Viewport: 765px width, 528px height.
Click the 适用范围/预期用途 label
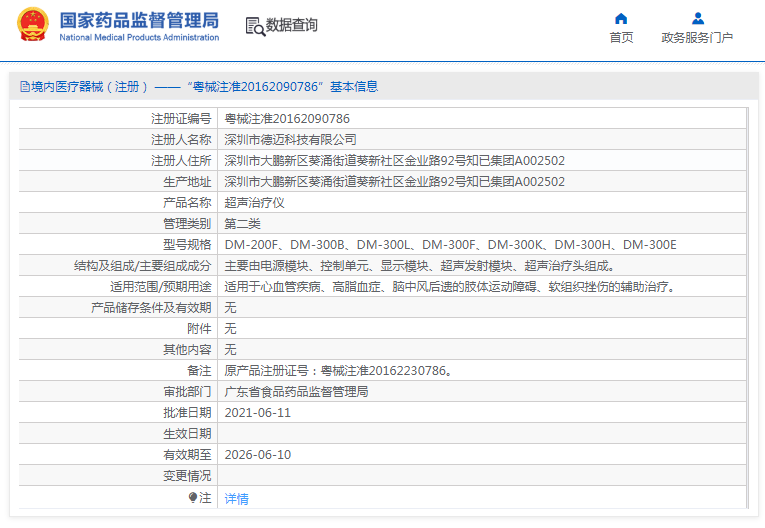click(x=161, y=286)
